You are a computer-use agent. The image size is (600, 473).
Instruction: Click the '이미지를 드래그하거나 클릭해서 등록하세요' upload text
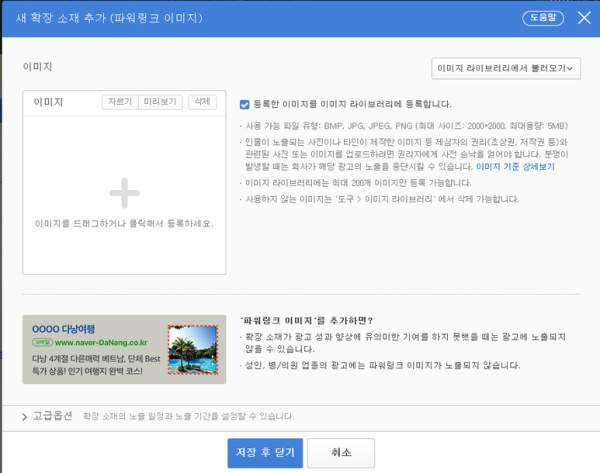(124, 223)
